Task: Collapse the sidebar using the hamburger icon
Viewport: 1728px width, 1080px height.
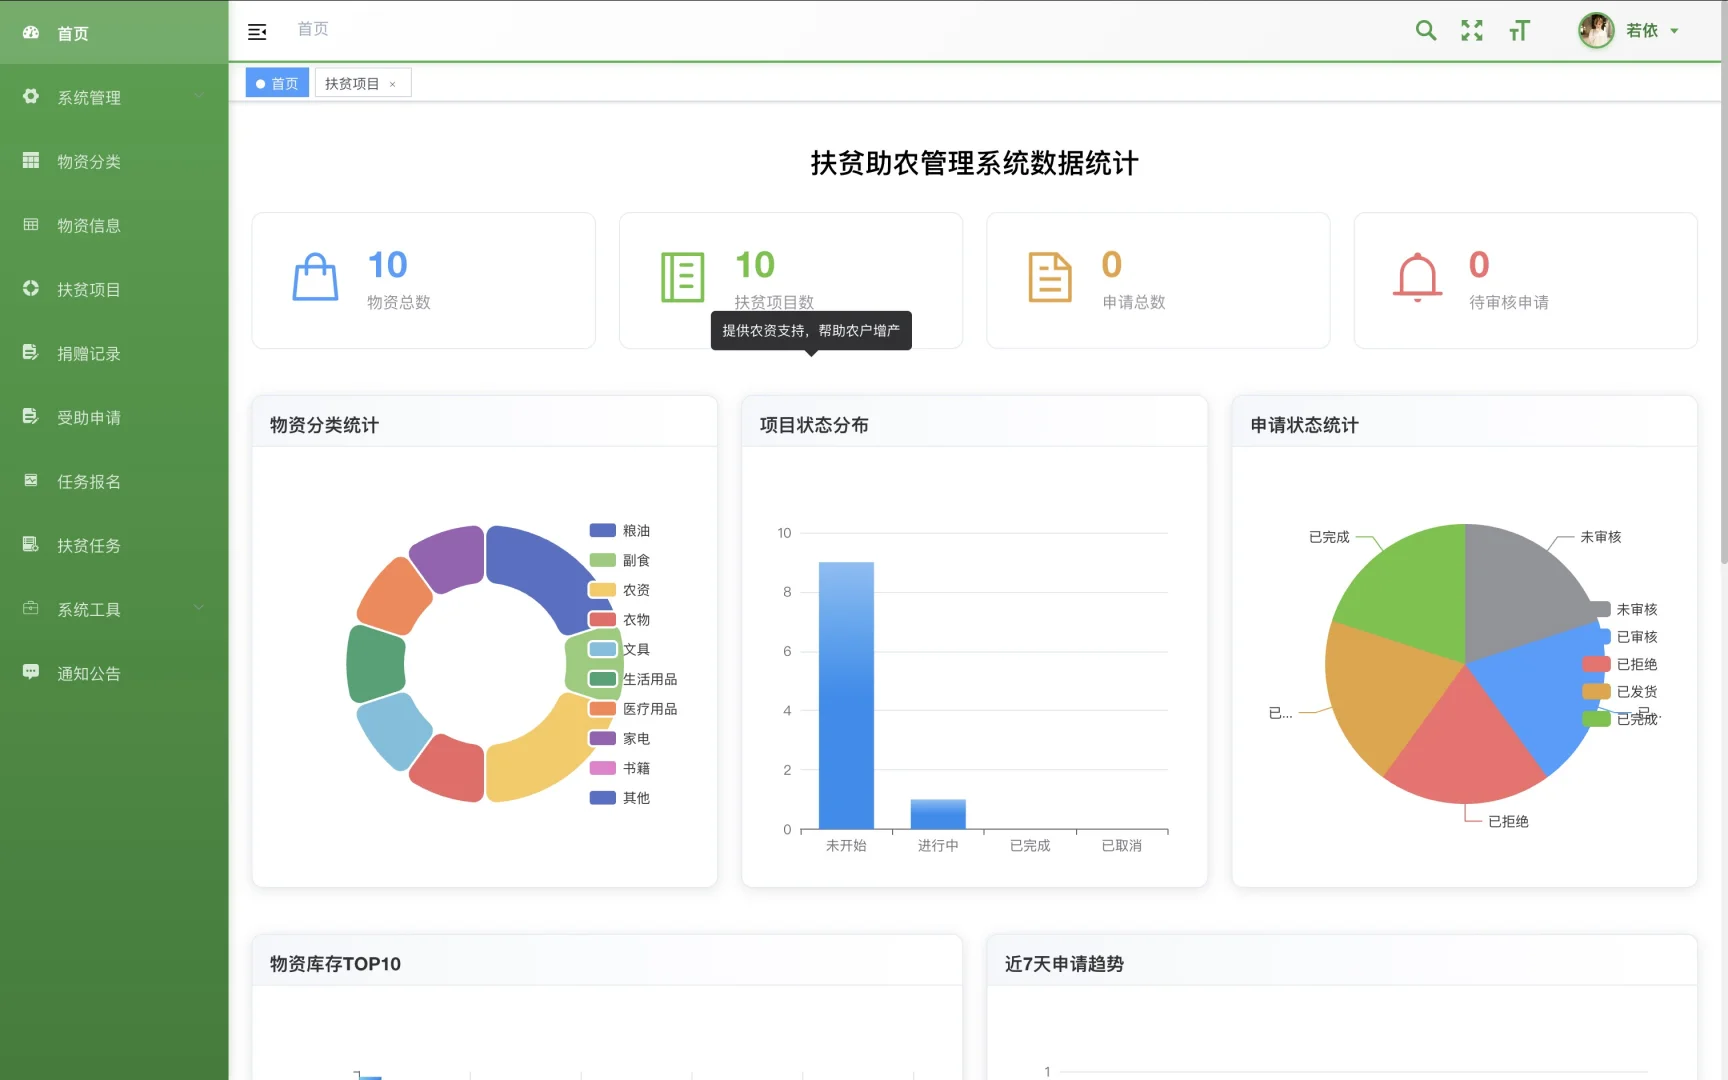Action: click(257, 31)
